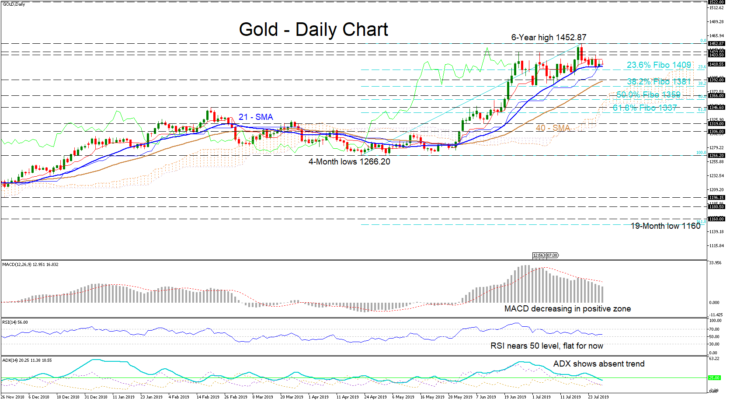The image size is (730, 402).
Task: Select the 61.8% Fibo 1337 label
Action: tap(645, 108)
